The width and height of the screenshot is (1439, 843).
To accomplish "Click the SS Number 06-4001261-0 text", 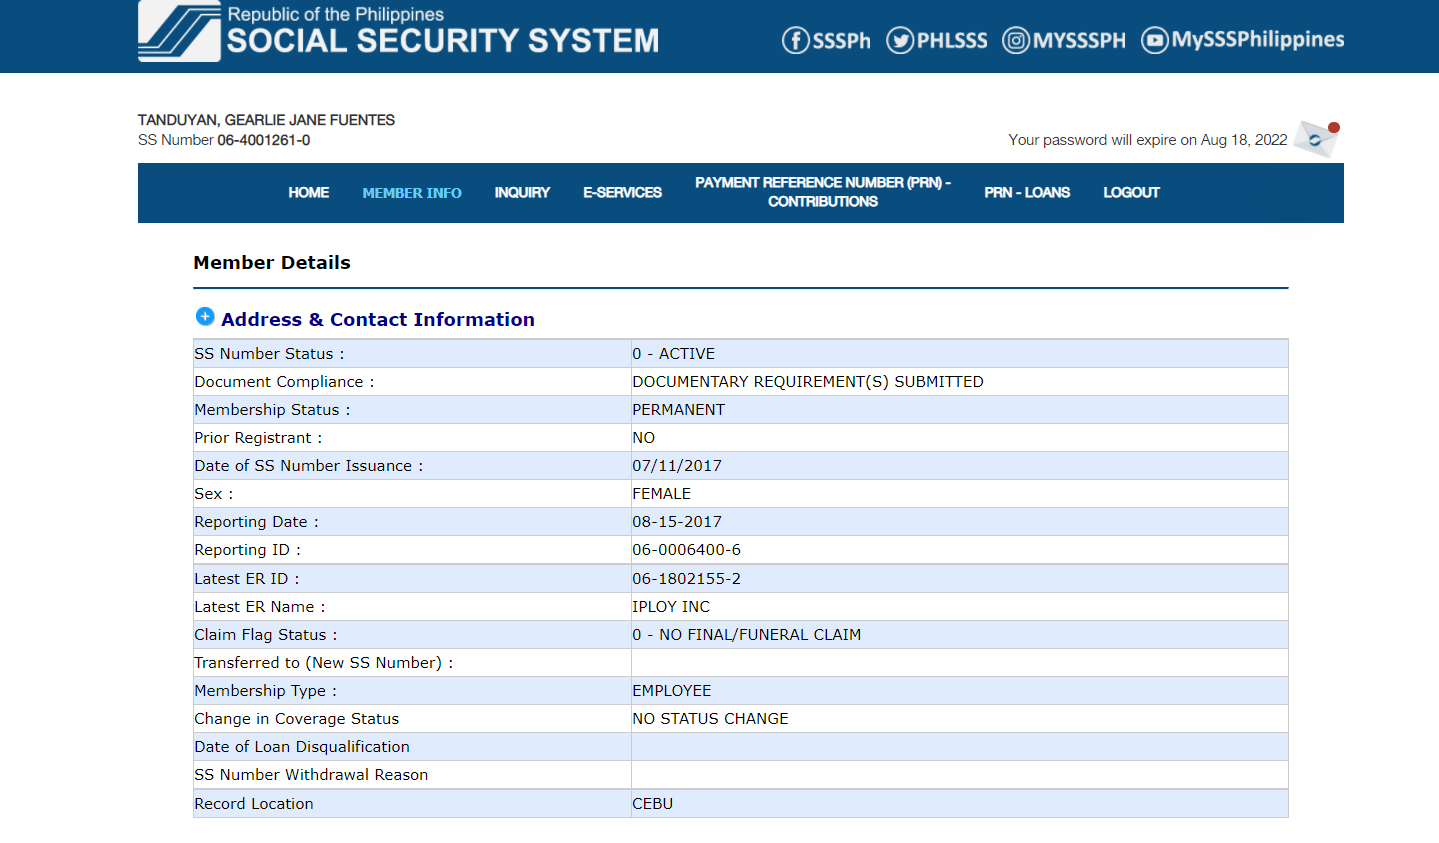I will click(263, 140).
